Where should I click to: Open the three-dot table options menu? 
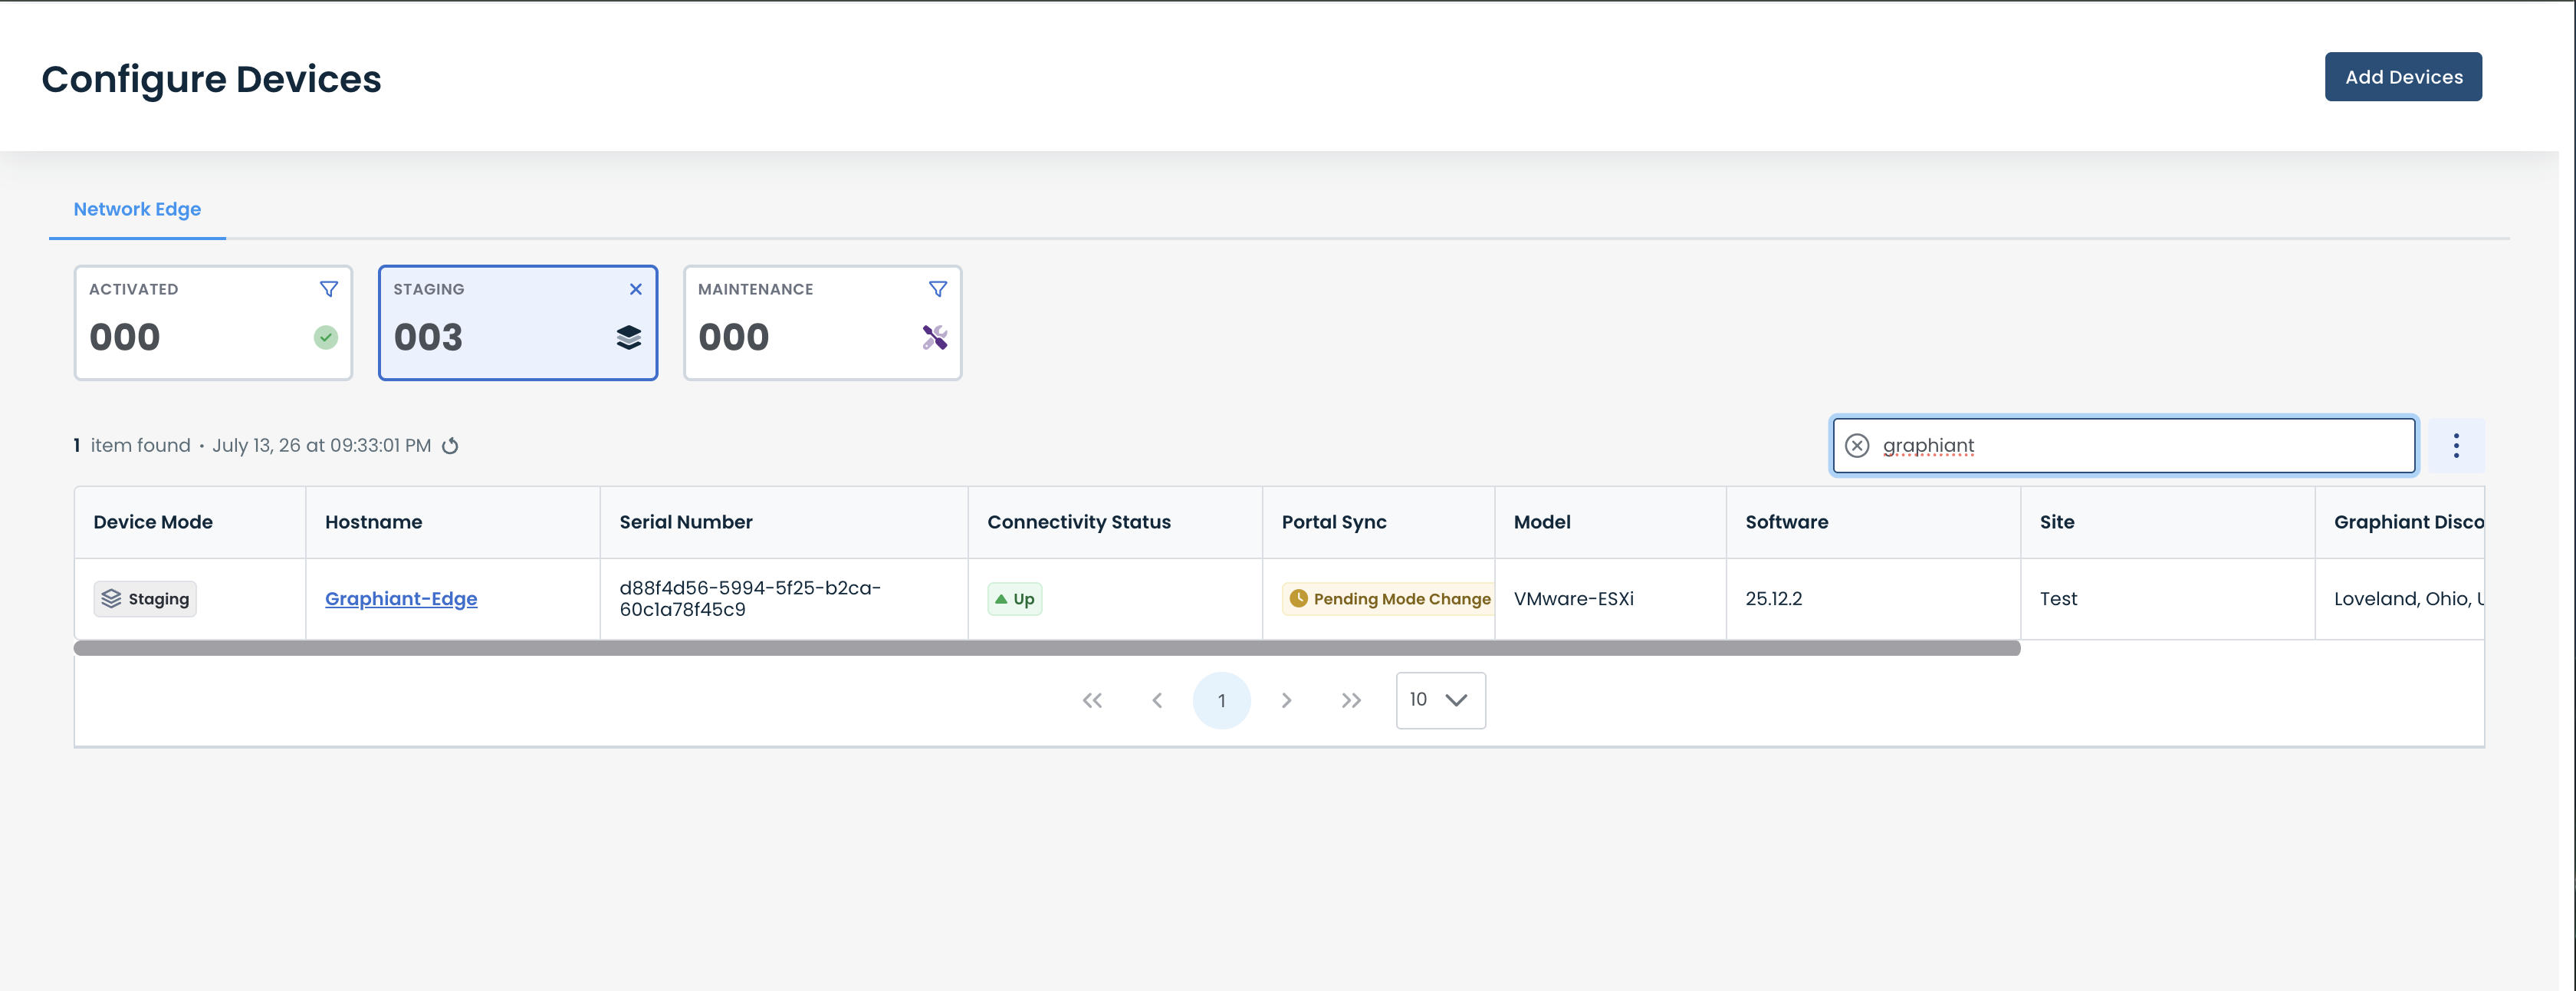(x=2455, y=446)
